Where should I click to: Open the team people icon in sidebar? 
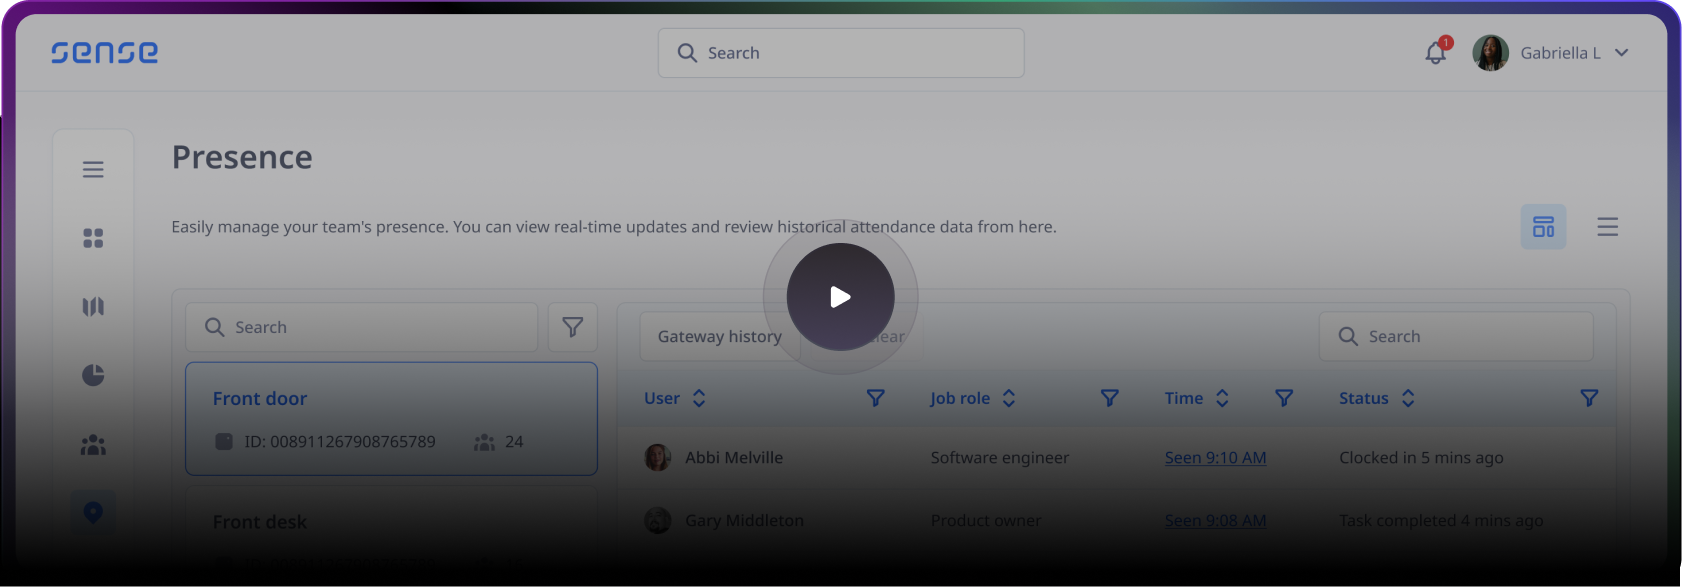(x=93, y=445)
